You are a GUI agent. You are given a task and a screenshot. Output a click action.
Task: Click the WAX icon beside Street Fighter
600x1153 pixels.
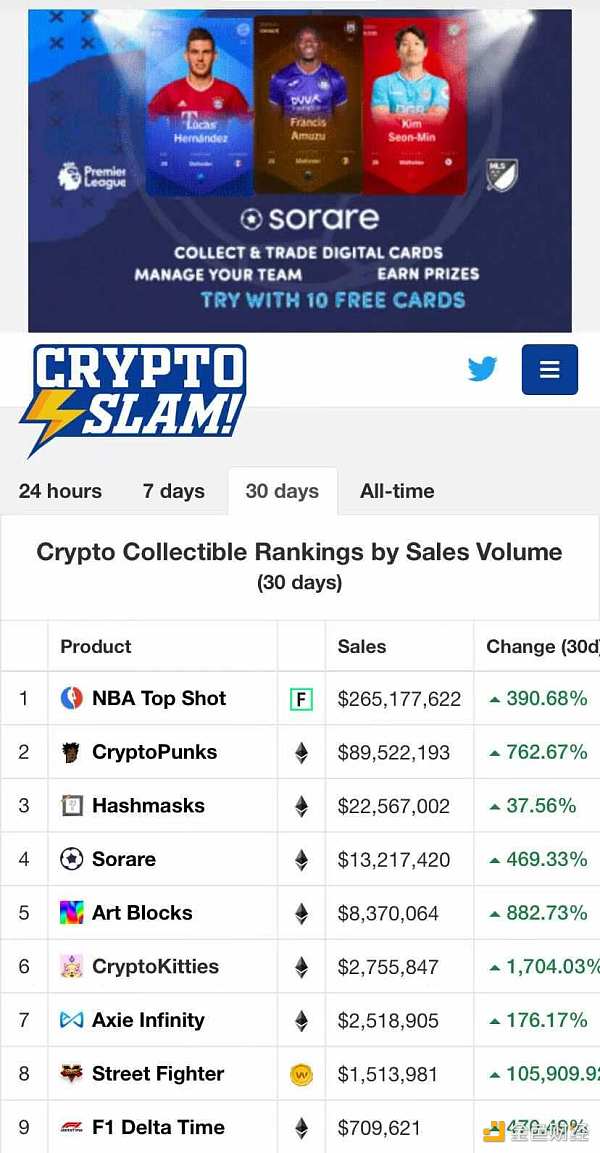(301, 1075)
